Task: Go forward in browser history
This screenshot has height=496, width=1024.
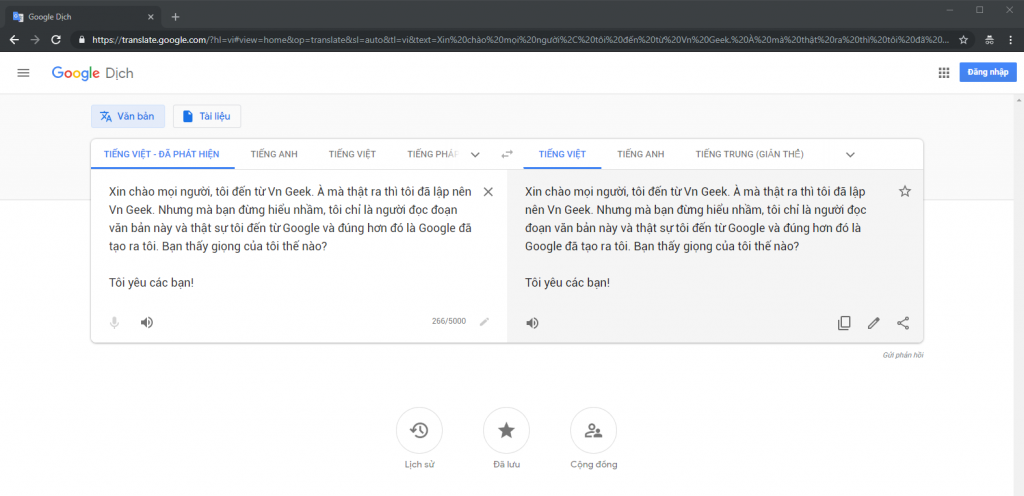Action: tap(35, 39)
